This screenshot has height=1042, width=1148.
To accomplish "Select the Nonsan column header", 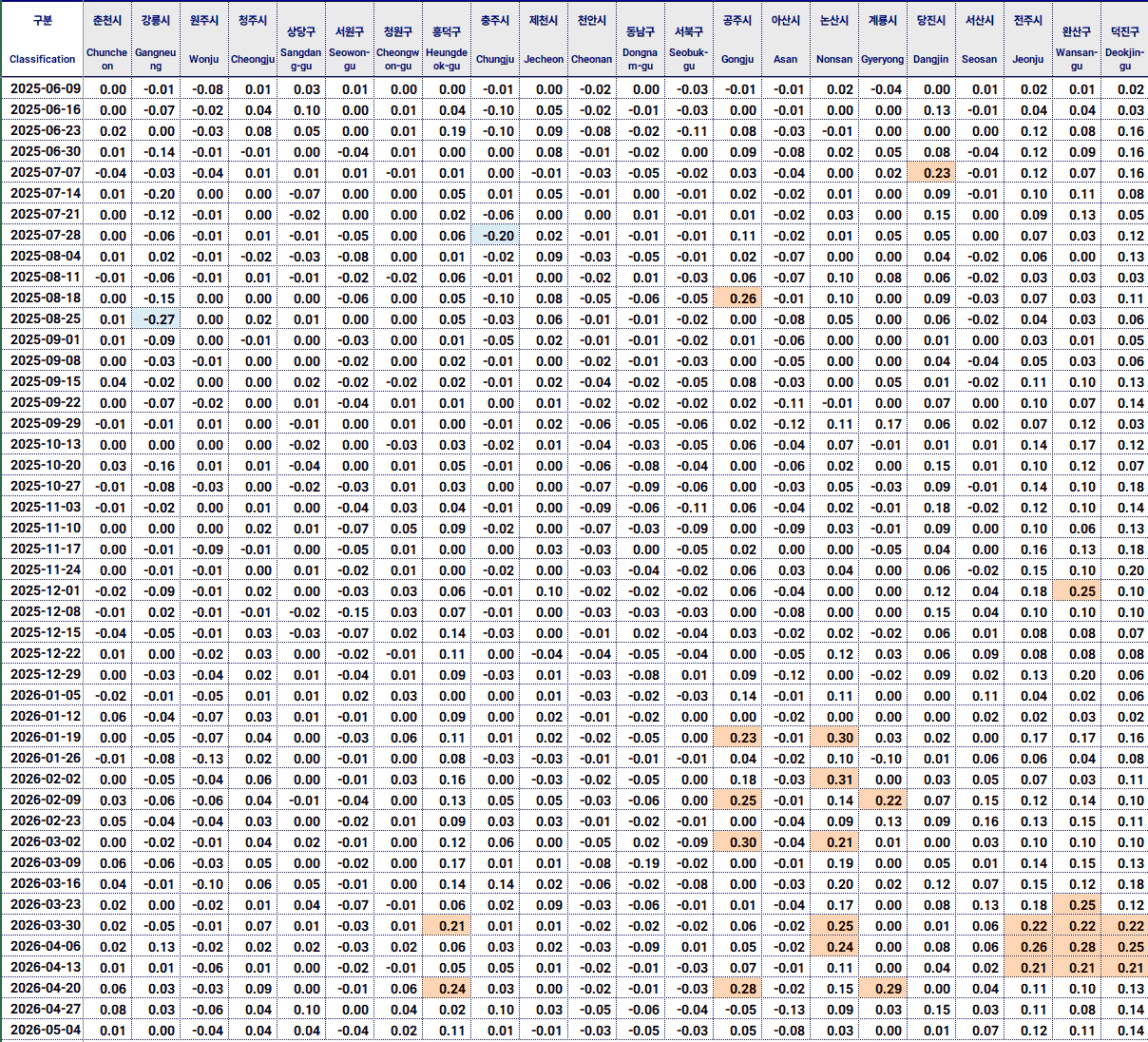I will (x=834, y=39).
